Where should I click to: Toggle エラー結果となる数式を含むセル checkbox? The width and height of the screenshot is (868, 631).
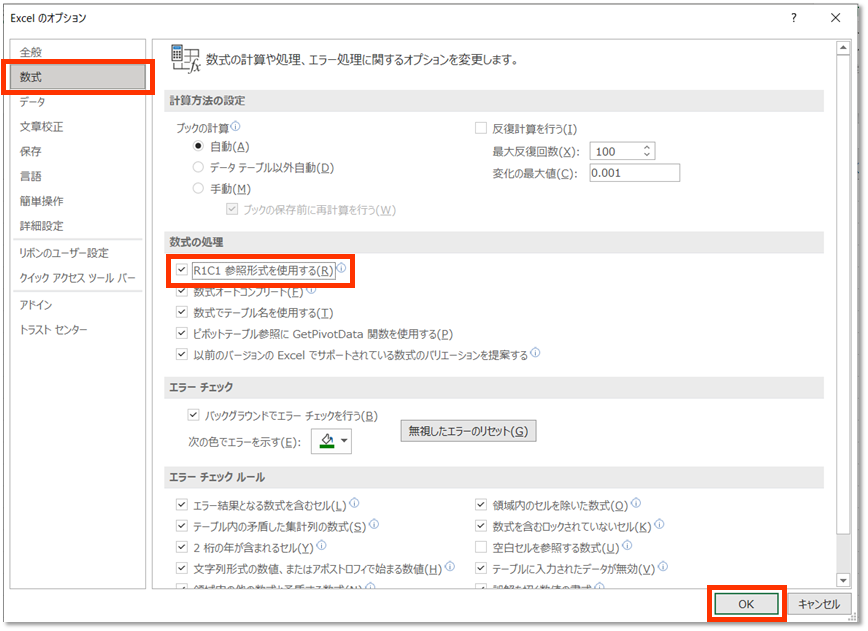pyautogui.click(x=182, y=504)
